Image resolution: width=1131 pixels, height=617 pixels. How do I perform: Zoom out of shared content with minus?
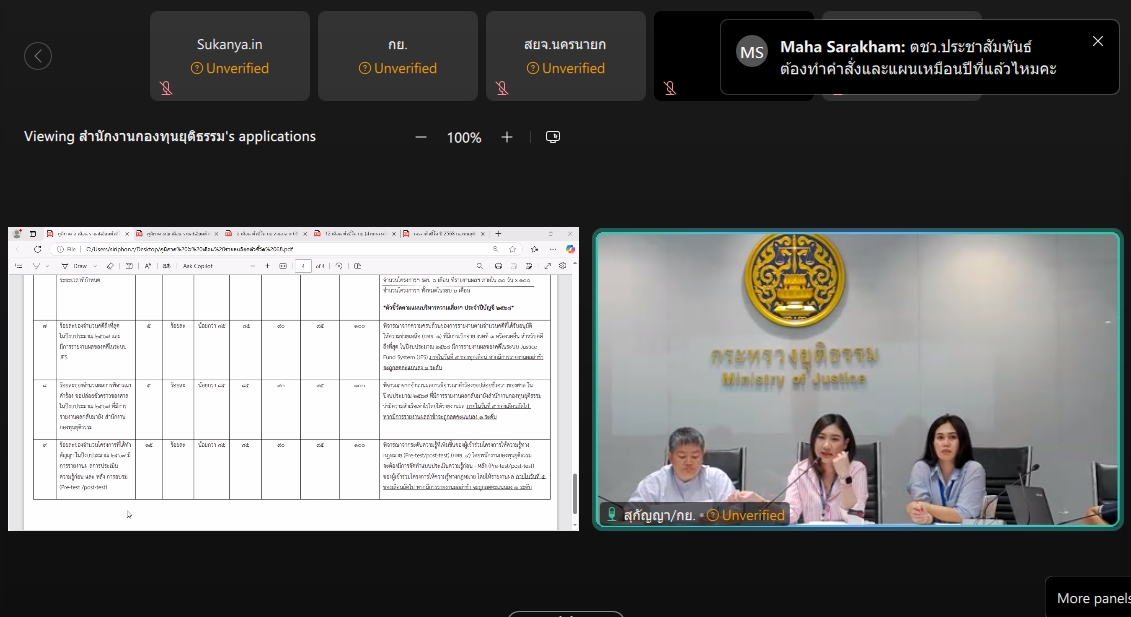pos(421,137)
